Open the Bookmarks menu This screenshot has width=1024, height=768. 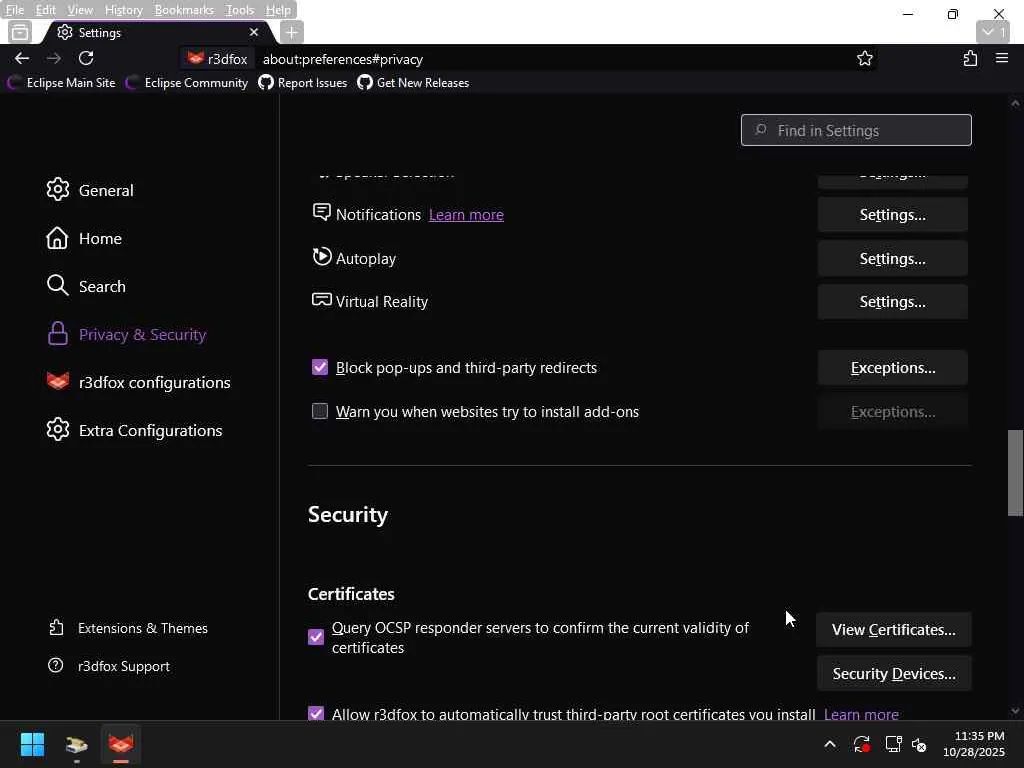[x=184, y=10]
